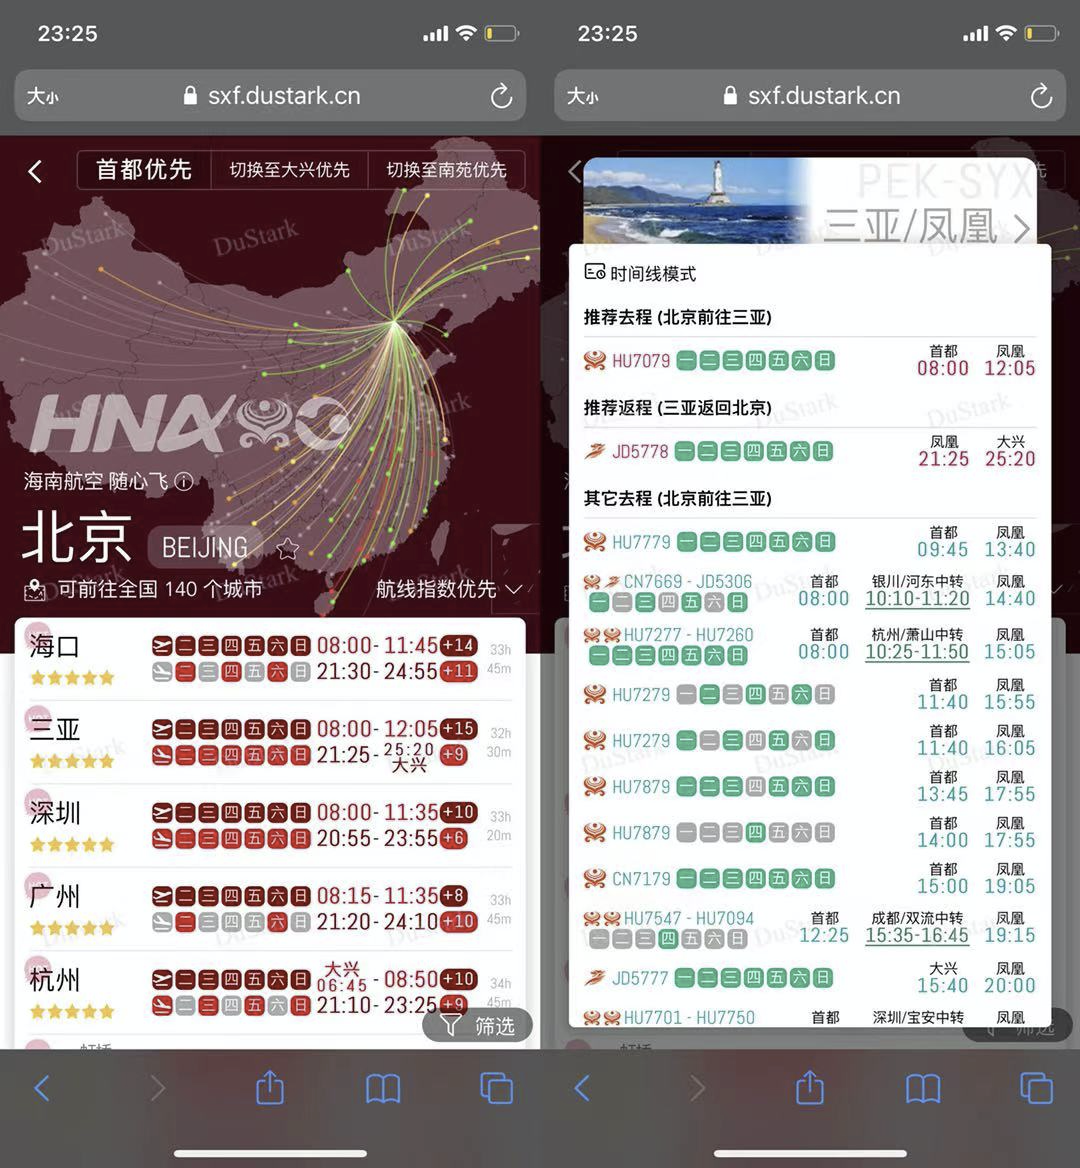Tap the back arrow beside 首都优先 tab
1080x1168 pixels.
tap(35, 171)
